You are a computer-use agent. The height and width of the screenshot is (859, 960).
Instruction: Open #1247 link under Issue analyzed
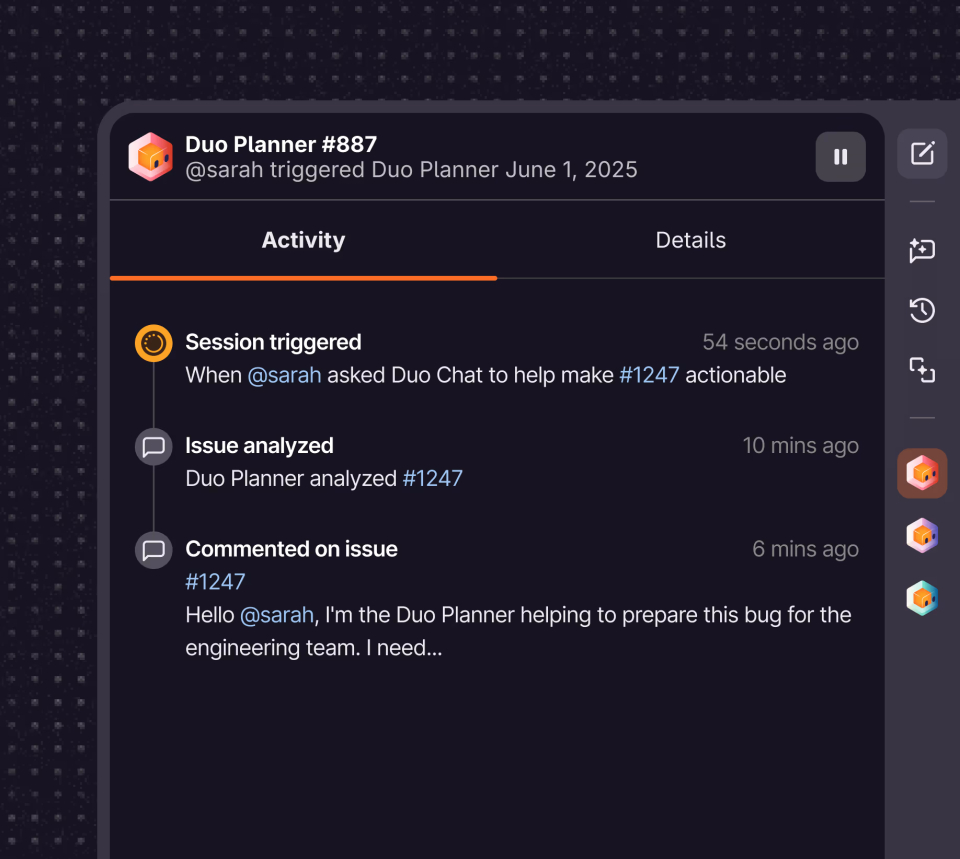coord(432,478)
